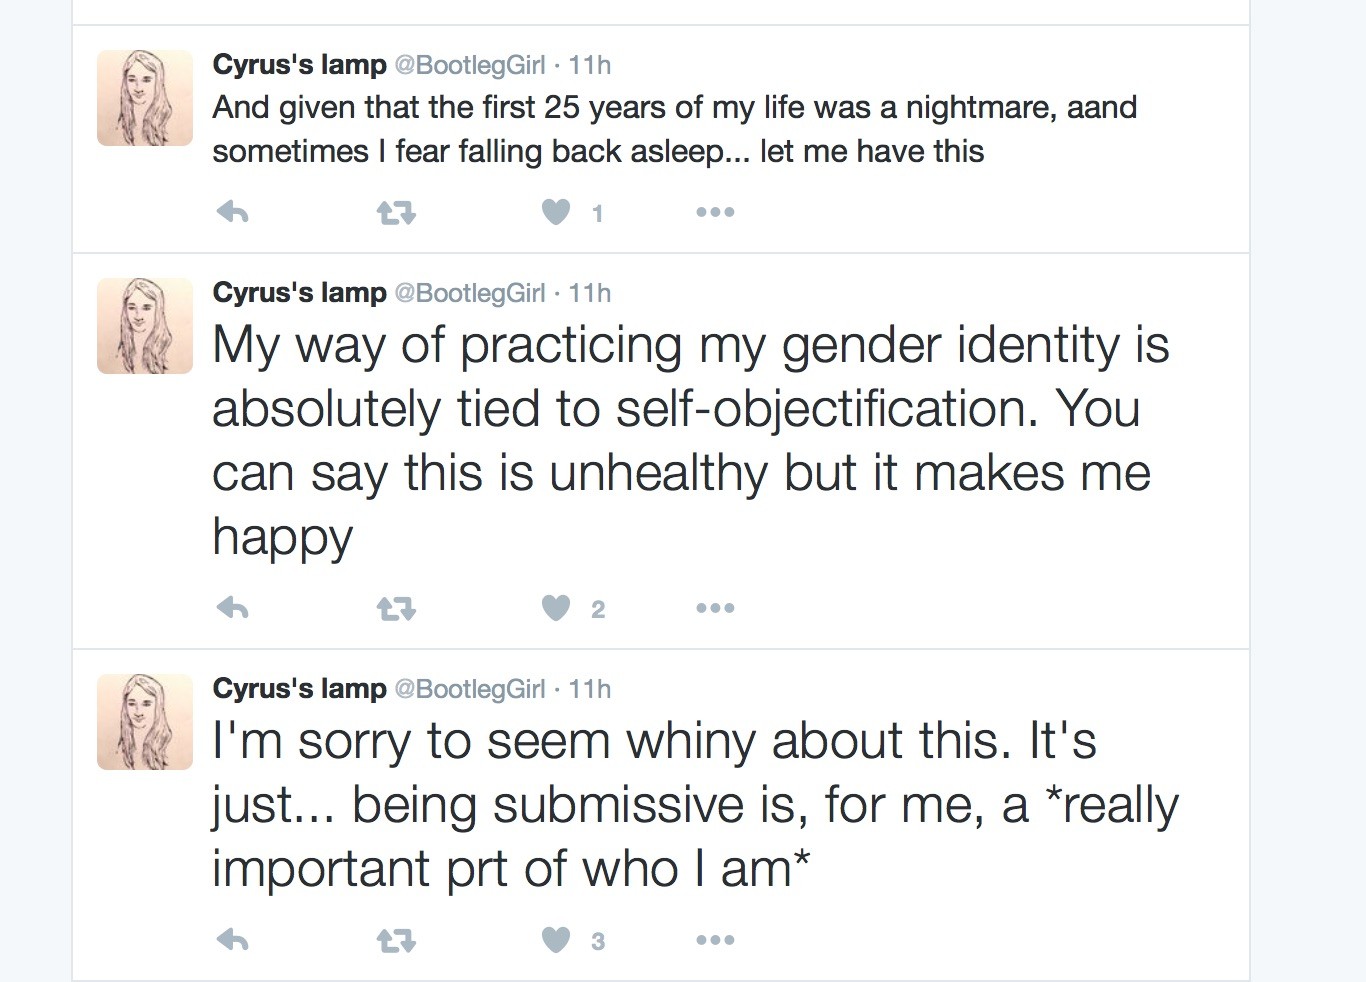The height and width of the screenshot is (982, 1366).
Task: Retweet the gender identity tweet
Action: pyautogui.click(x=396, y=608)
